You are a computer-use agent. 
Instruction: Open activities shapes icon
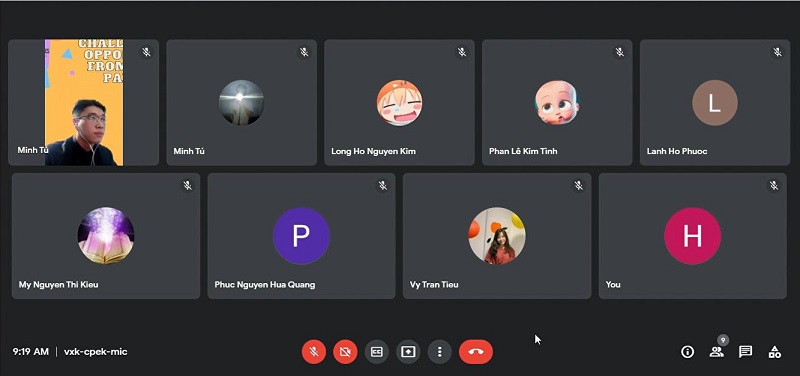pyautogui.click(x=774, y=352)
